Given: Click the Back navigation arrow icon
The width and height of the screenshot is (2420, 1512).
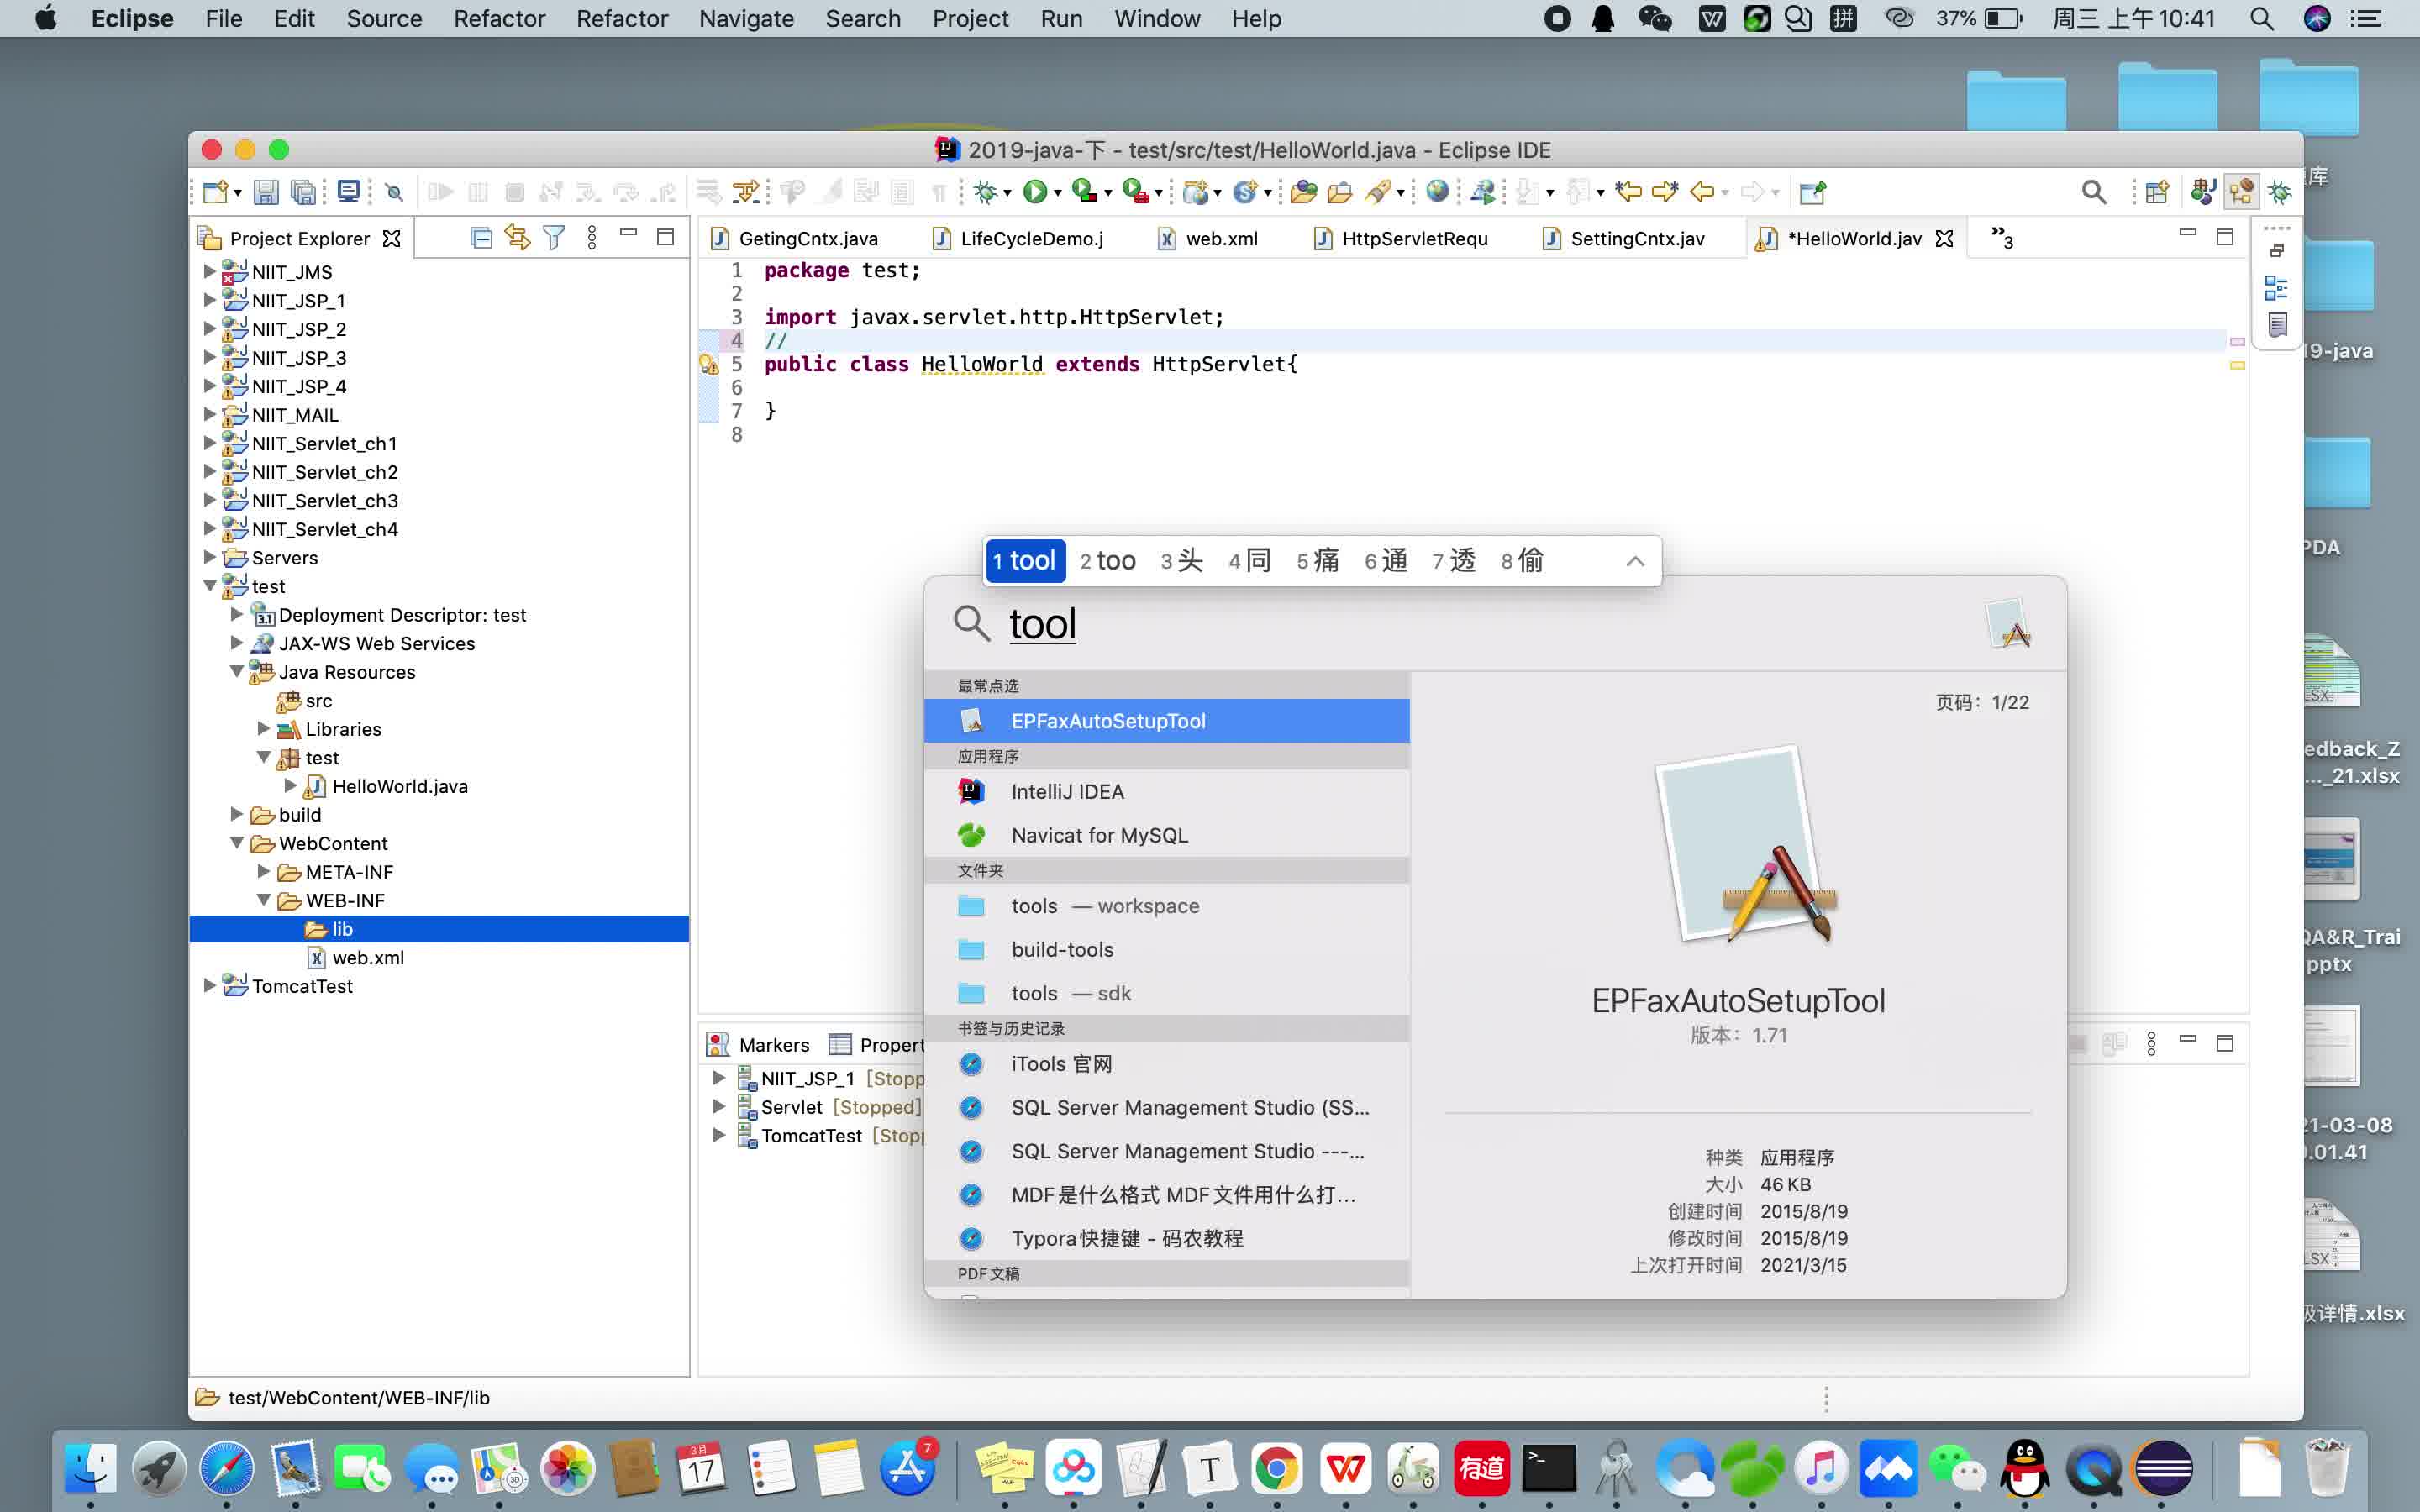Looking at the screenshot, I should [1702, 191].
